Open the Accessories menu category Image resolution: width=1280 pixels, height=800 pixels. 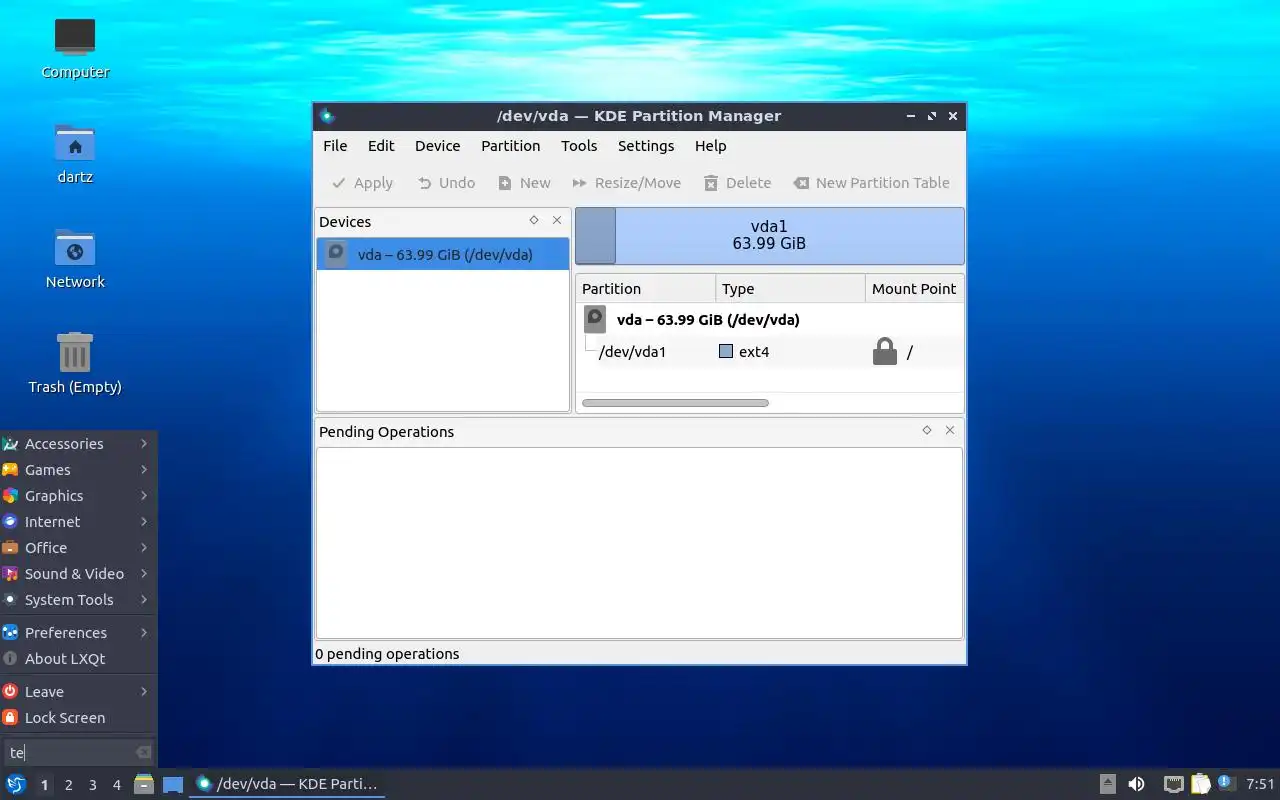(78, 444)
